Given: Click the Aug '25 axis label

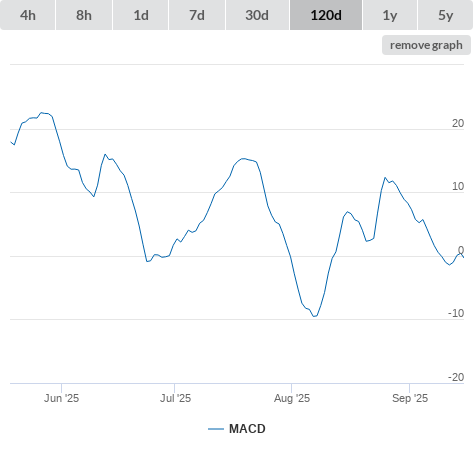Looking at the screenshot, I should [292, 398].
